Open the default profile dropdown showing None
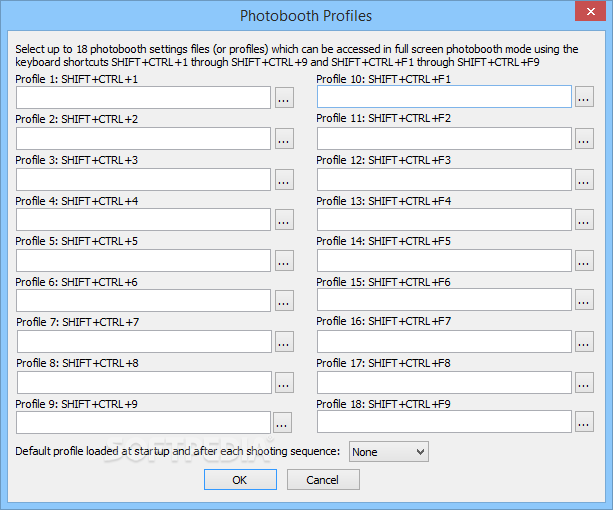 389,452
